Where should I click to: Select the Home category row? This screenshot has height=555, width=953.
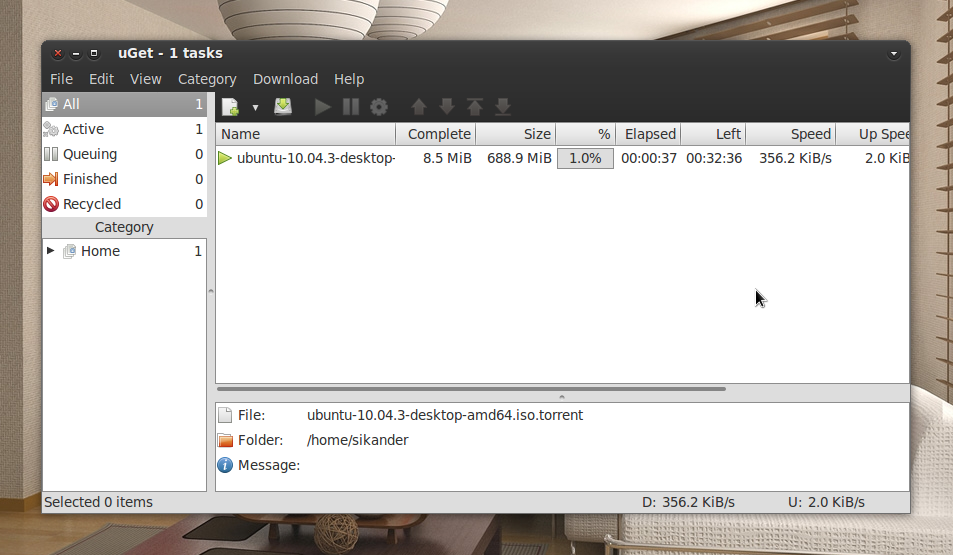[x=125, y=251]
